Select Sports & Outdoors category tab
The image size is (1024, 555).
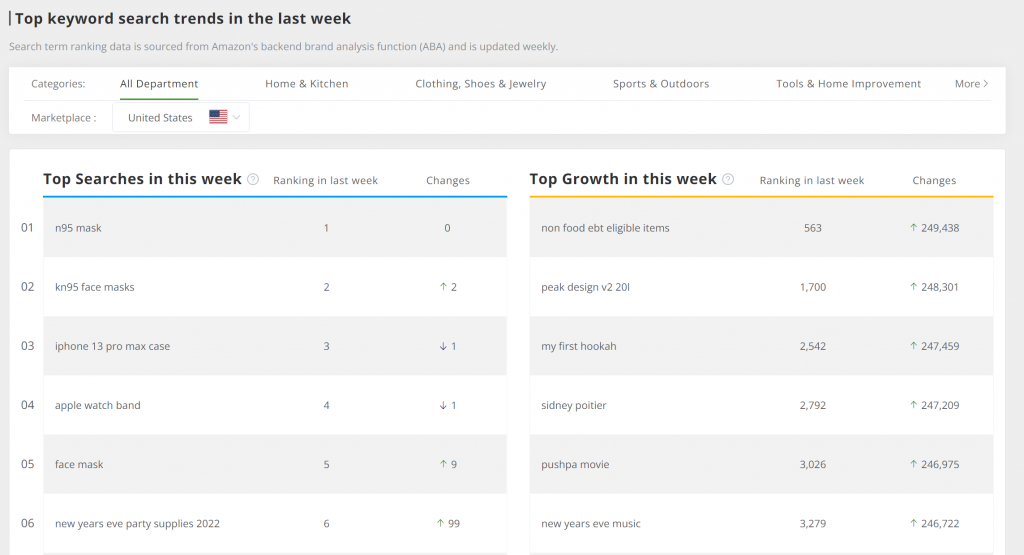click(x=661, y=84)
